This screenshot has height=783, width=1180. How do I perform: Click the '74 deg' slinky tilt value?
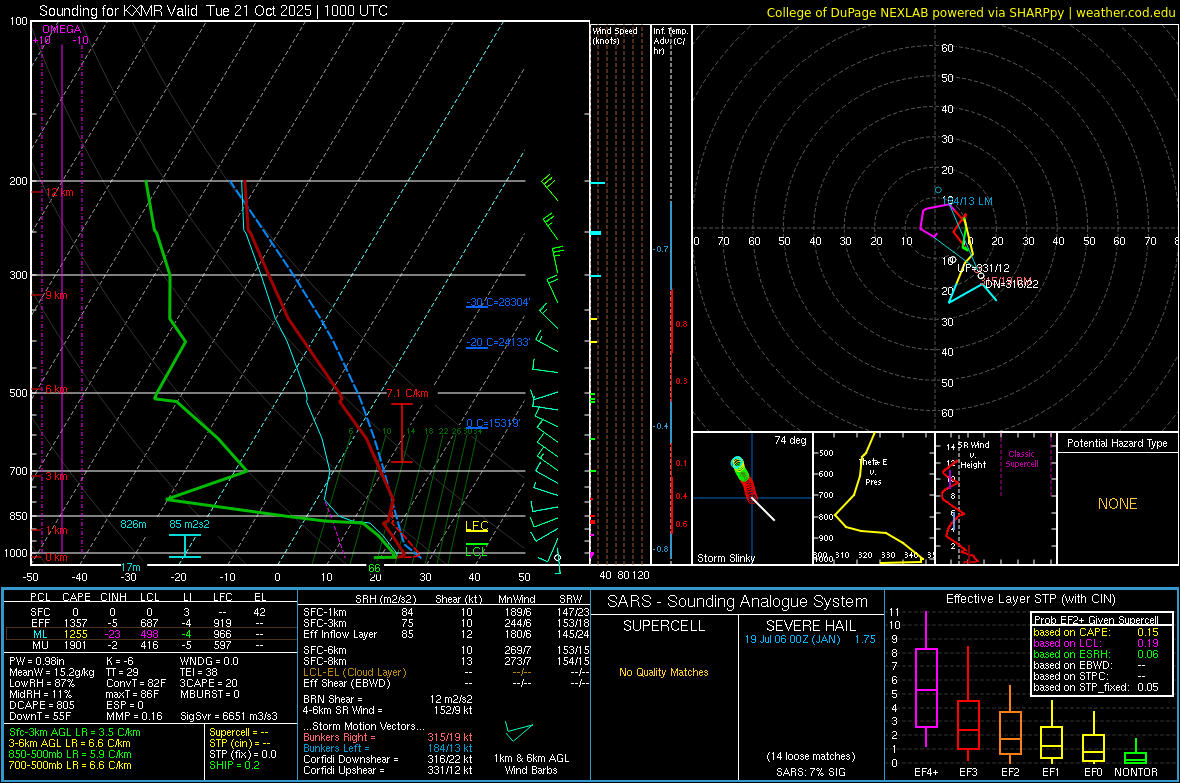(790, 440)
